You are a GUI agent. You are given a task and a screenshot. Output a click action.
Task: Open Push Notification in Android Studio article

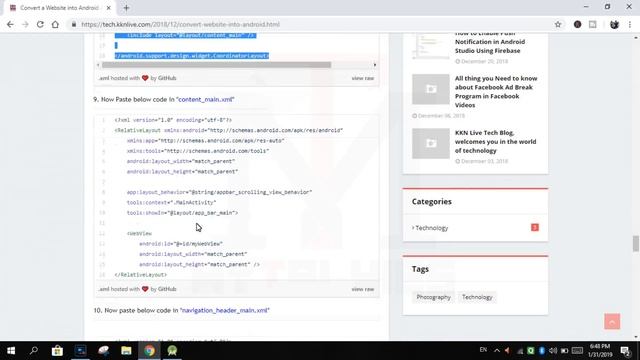490,42
